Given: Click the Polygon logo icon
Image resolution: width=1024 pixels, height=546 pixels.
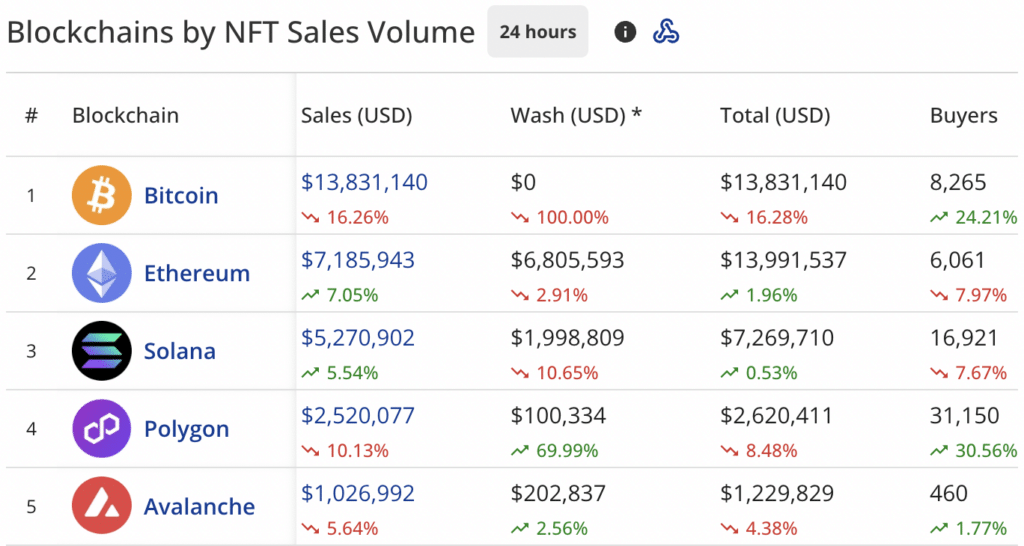Looking at the screenshot, I should [102, 428].
